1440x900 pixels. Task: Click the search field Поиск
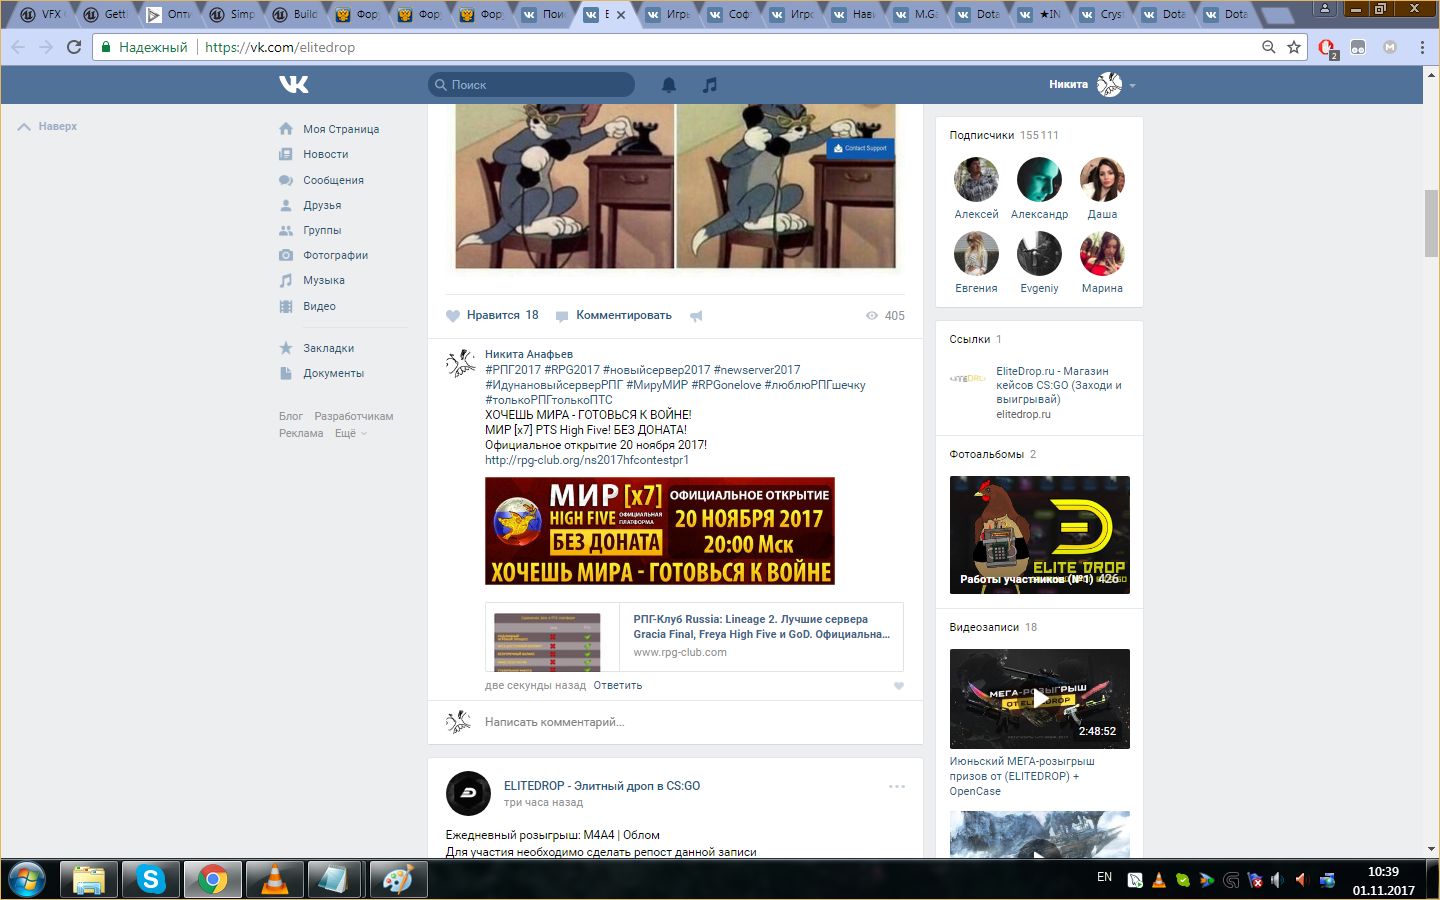pyautogui.click(x=531, y=85)
